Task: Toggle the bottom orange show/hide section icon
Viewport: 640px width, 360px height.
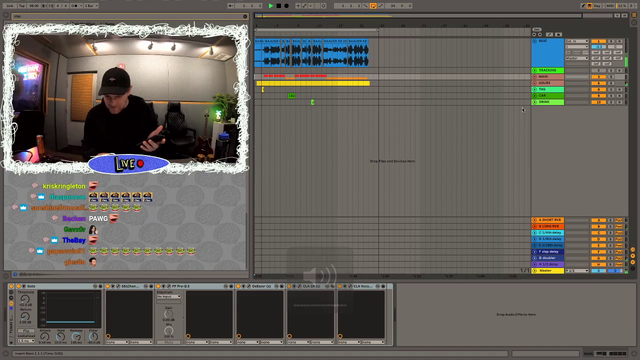Action: point(633,262)
